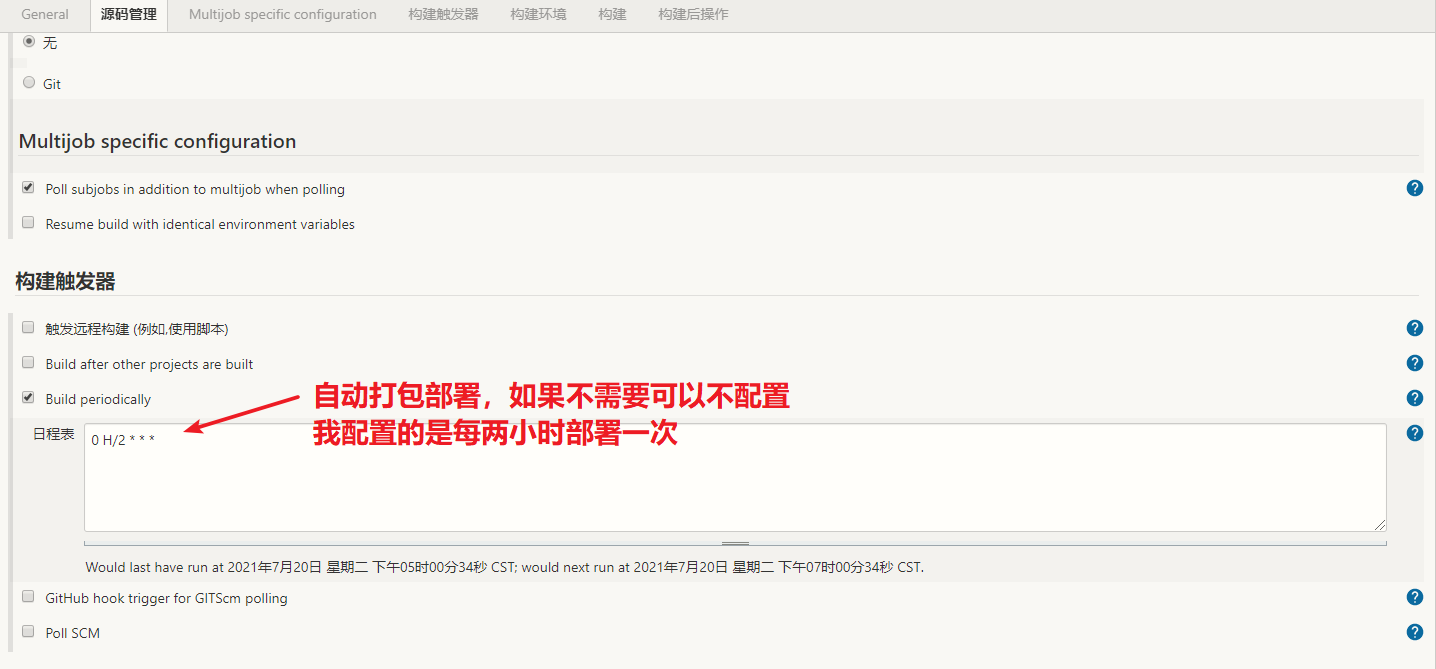
Task: Select the 无 radio button
Action: (28, 41)
